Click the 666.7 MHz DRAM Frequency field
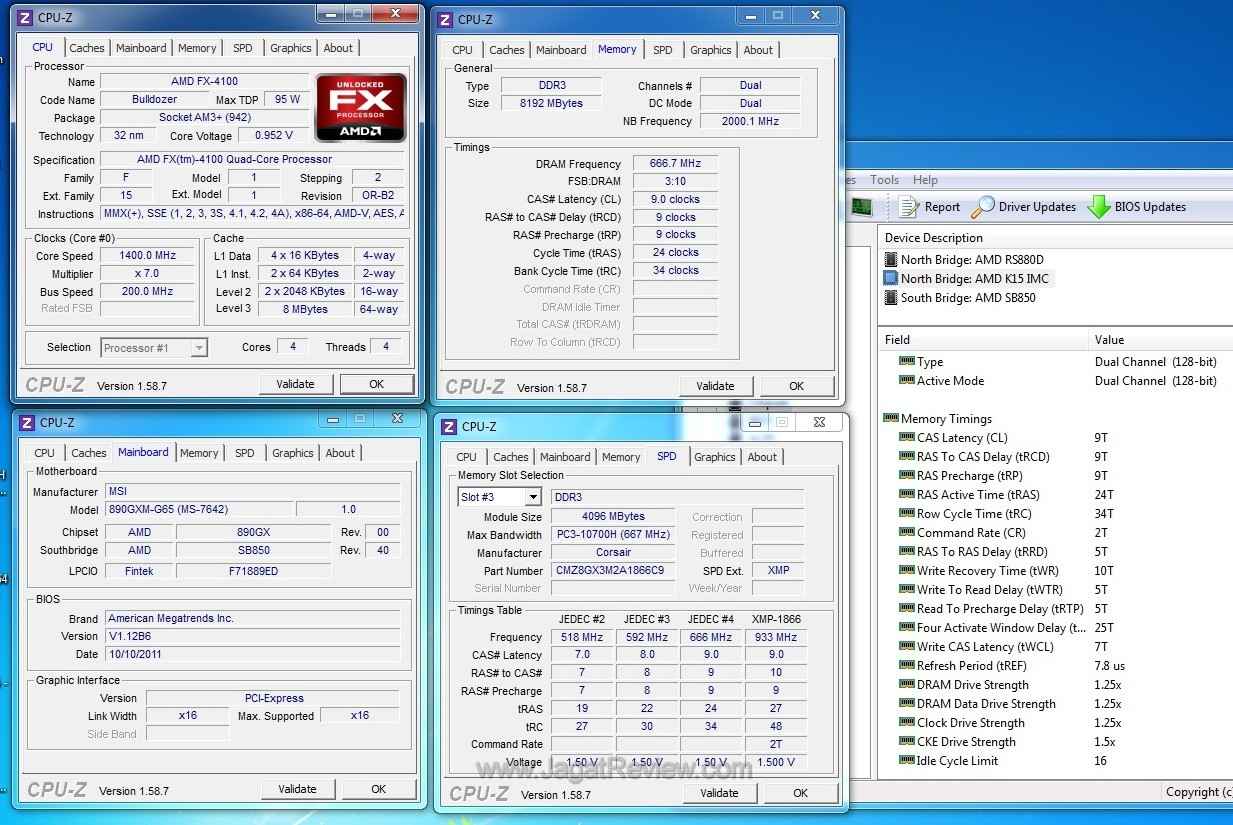Screen dimensions: 1233x825 pyautogui.click(x=675, y=163)
